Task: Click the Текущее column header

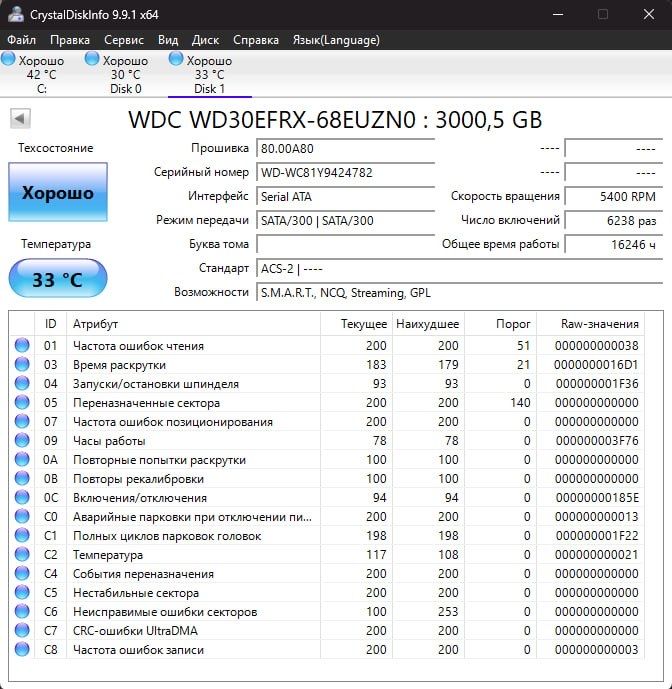Action: [356, 324]
